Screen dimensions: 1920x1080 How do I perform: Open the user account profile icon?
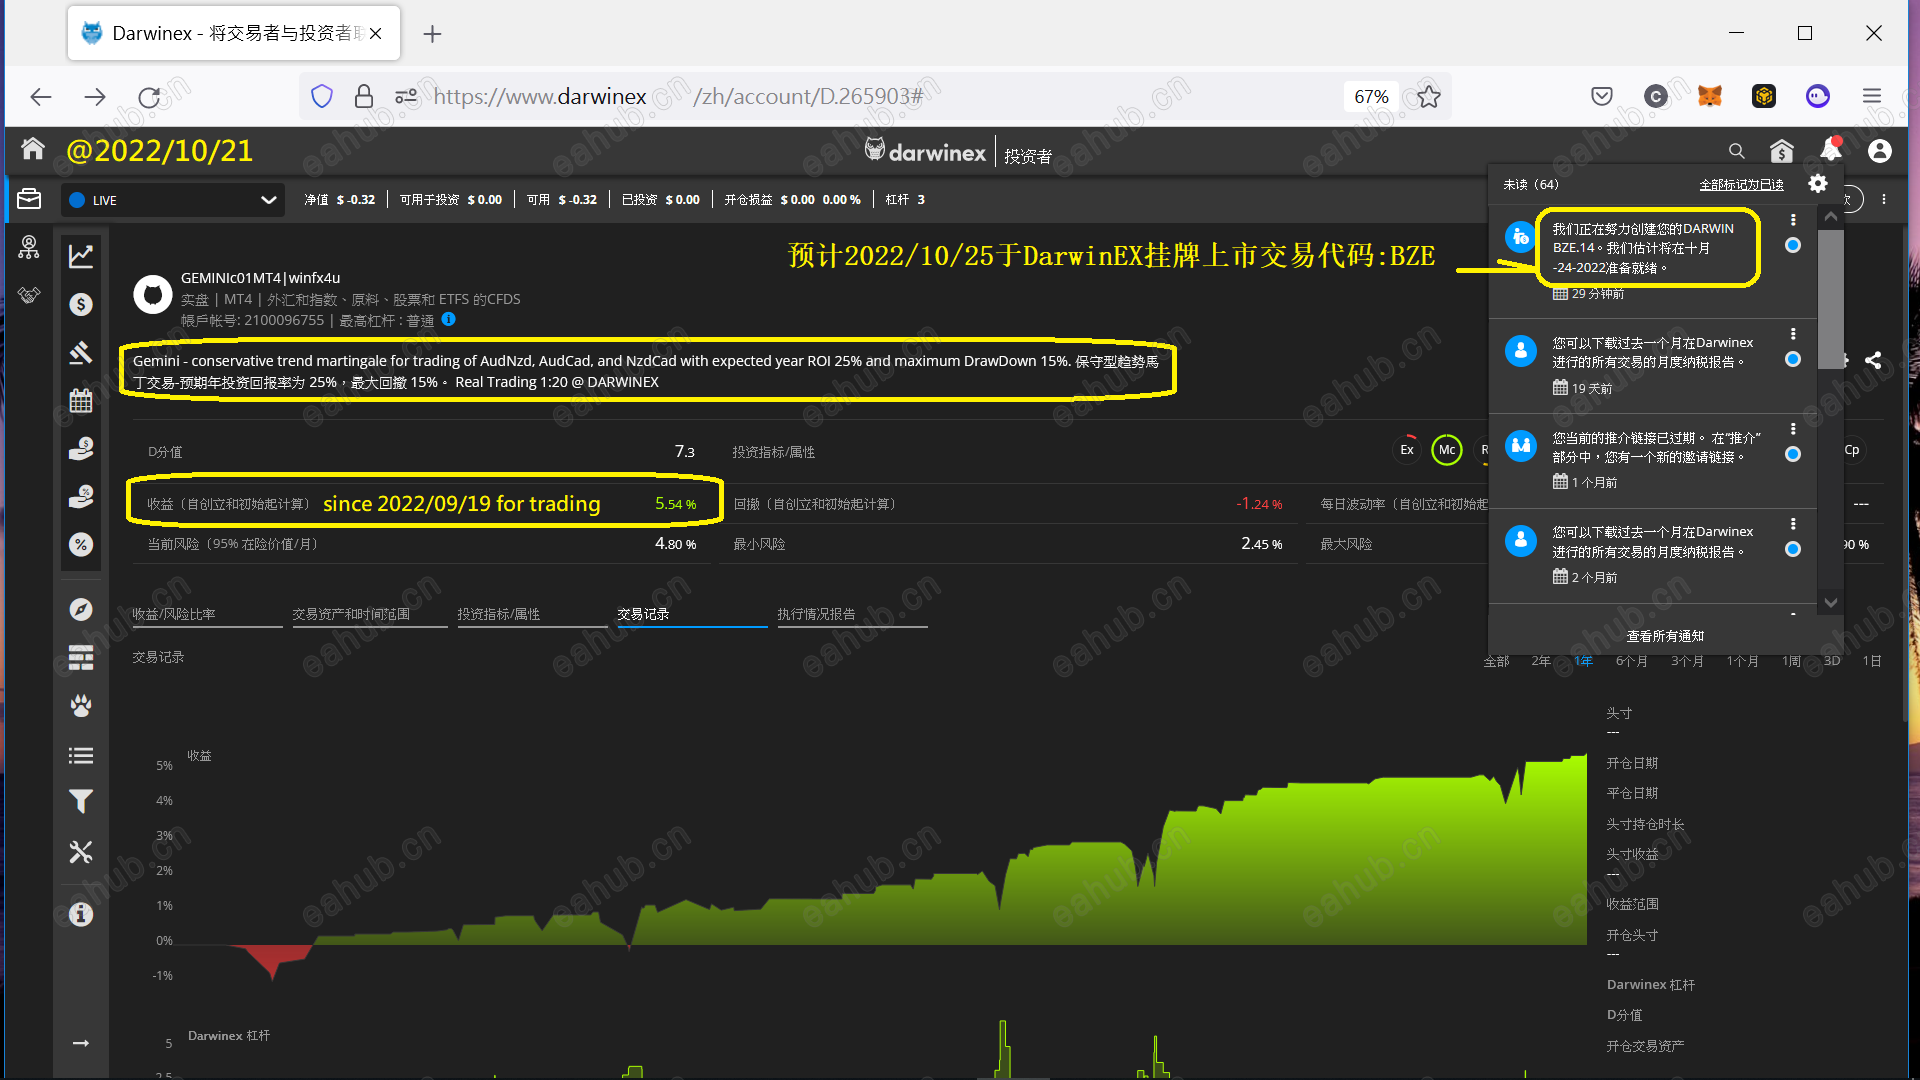(1880, 151)
